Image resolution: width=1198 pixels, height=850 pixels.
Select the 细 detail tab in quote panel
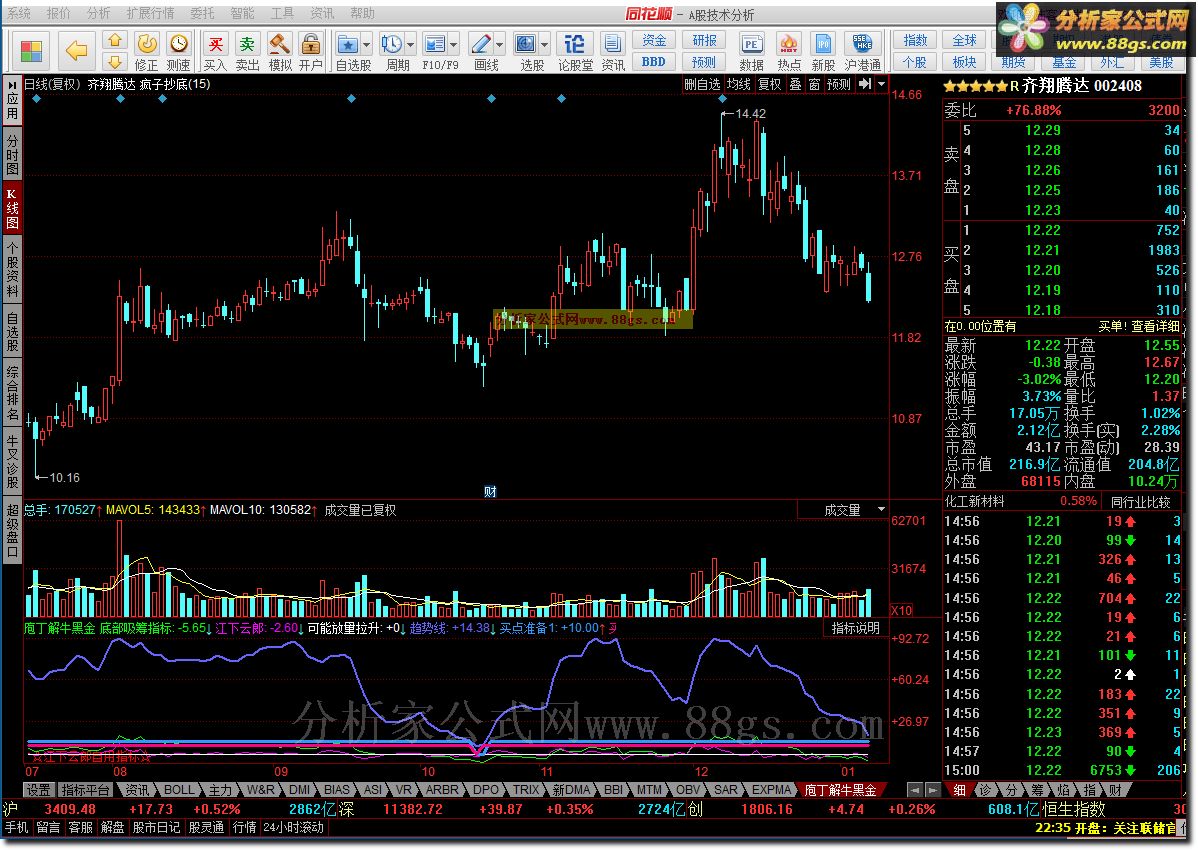pos(959,790)
